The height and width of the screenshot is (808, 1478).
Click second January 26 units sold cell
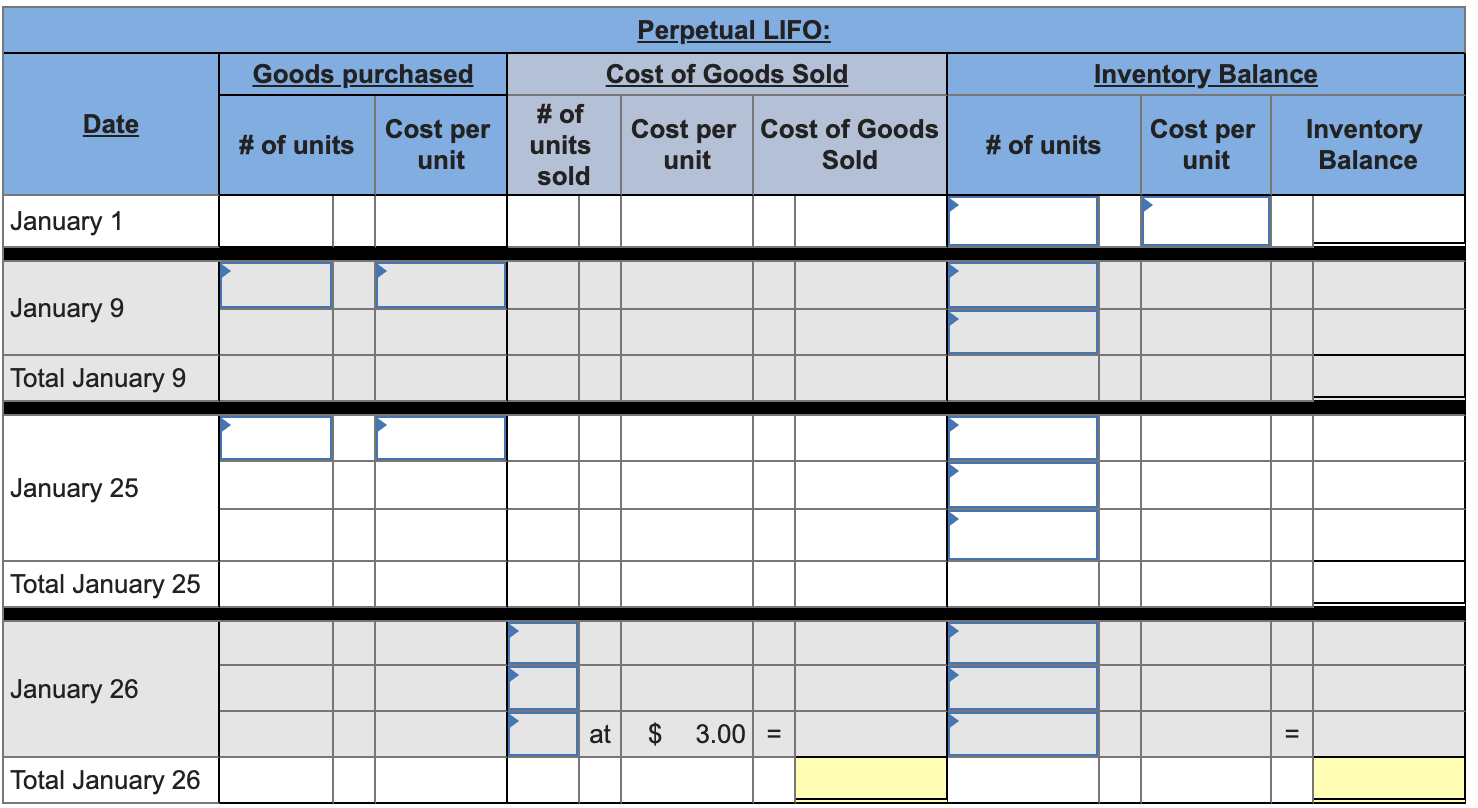tap(543, 688)
